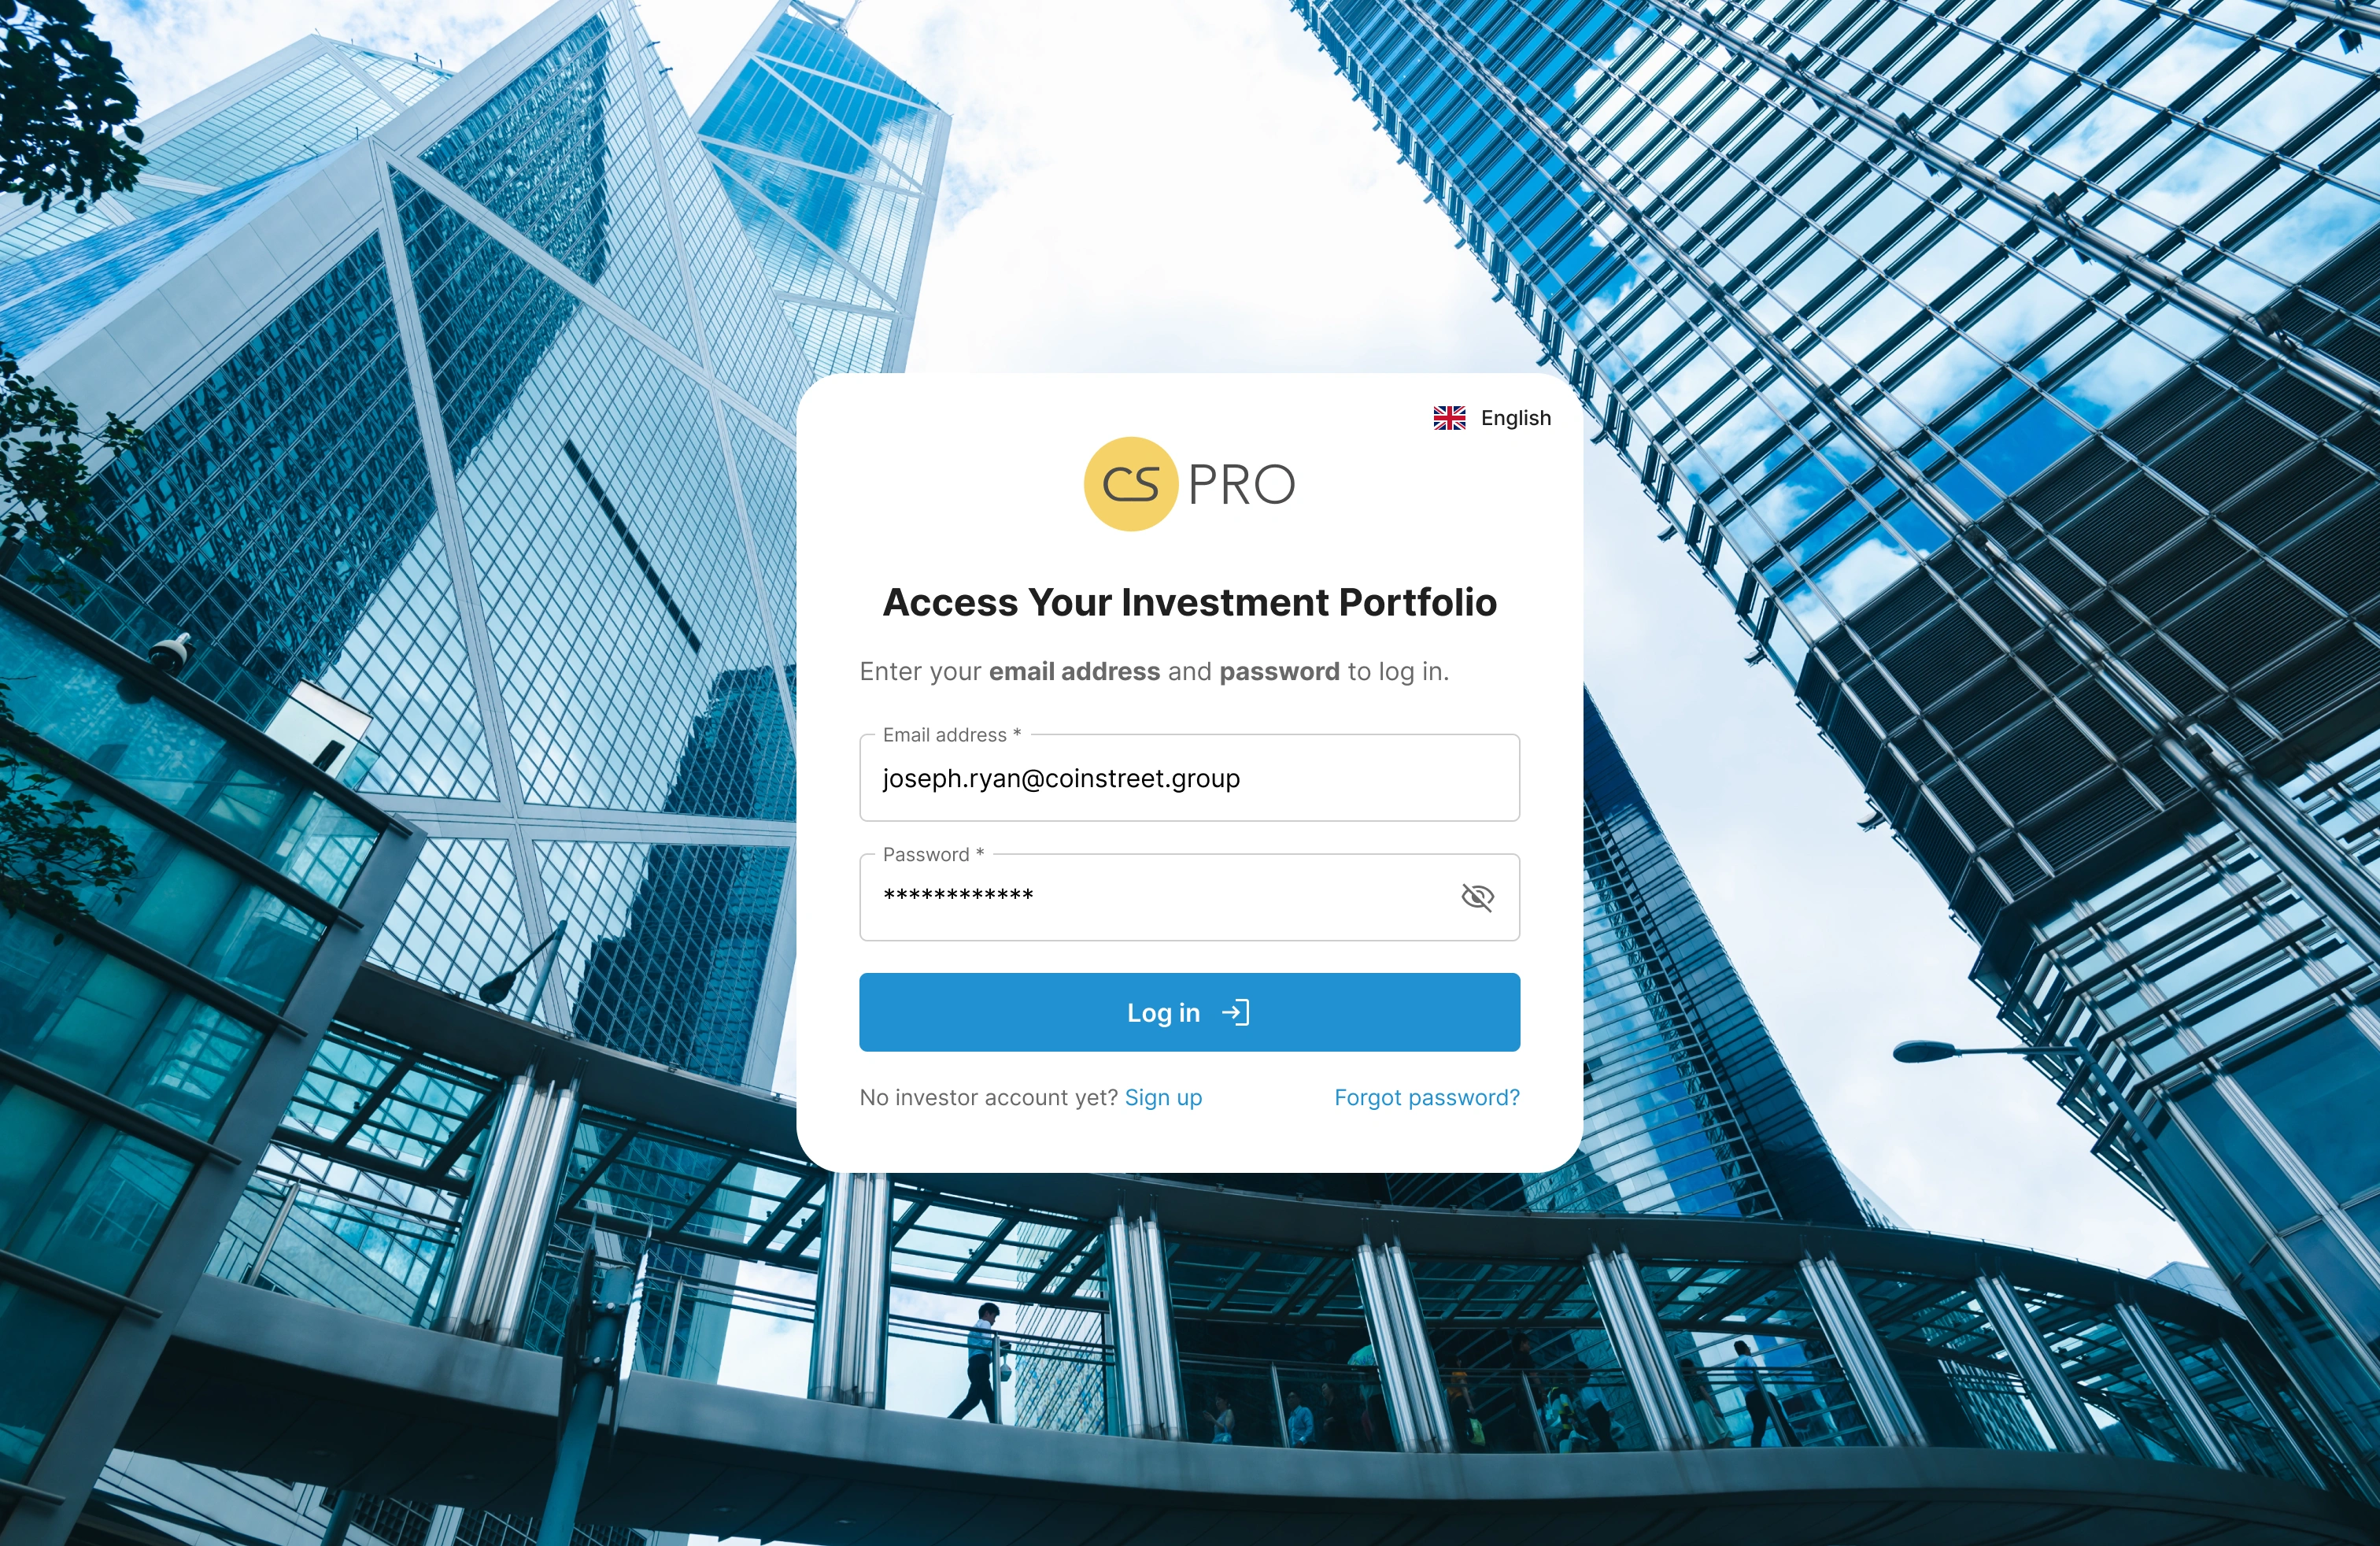
Task: Click the UK flag language icon
Action: click(x=1449, y=418)
